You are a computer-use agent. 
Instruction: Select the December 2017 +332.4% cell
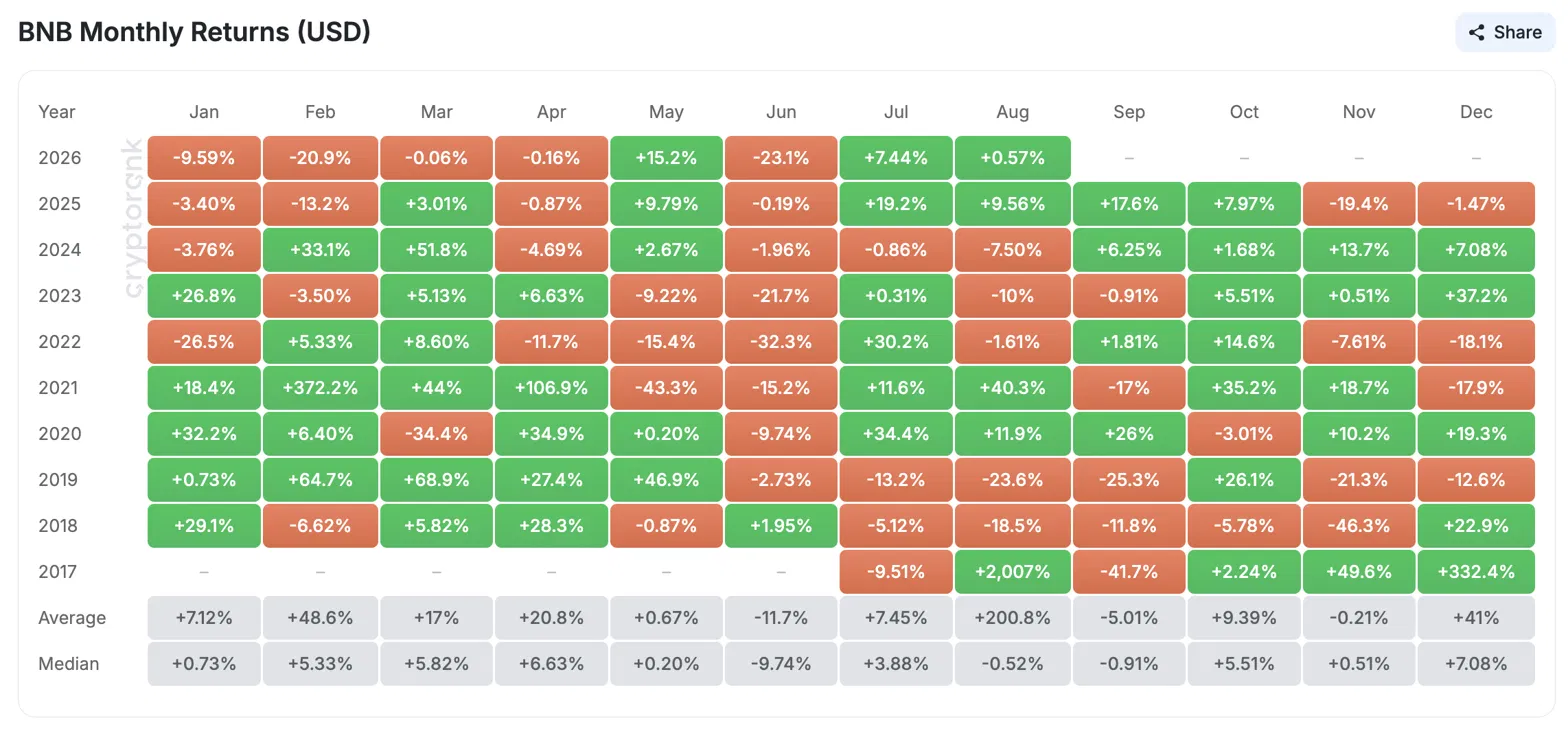1476,572
